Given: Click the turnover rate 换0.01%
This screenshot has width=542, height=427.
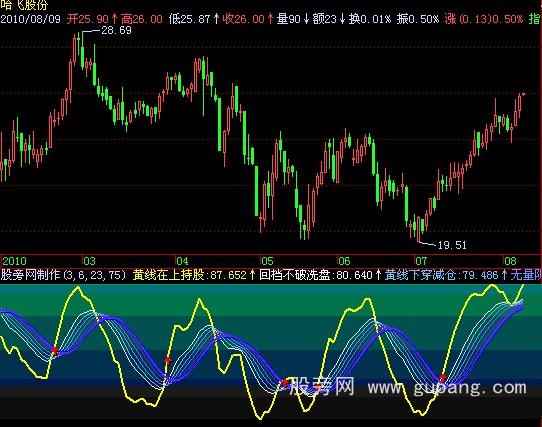Looking at the screenshot, I should 370,19.
